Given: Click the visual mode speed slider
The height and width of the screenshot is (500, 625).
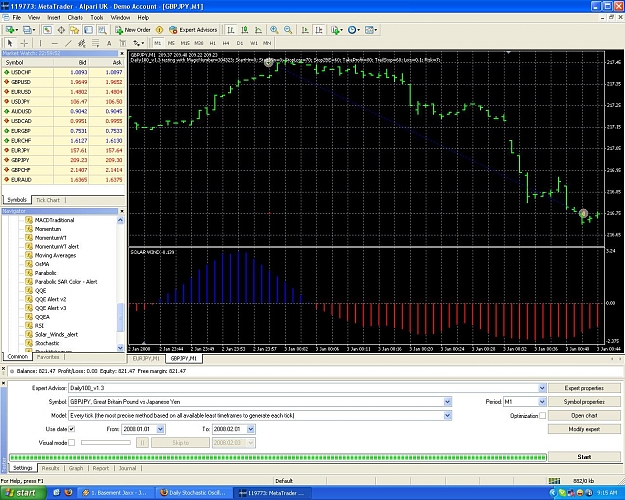Looking at the screenshot, I should pos(106,443).
